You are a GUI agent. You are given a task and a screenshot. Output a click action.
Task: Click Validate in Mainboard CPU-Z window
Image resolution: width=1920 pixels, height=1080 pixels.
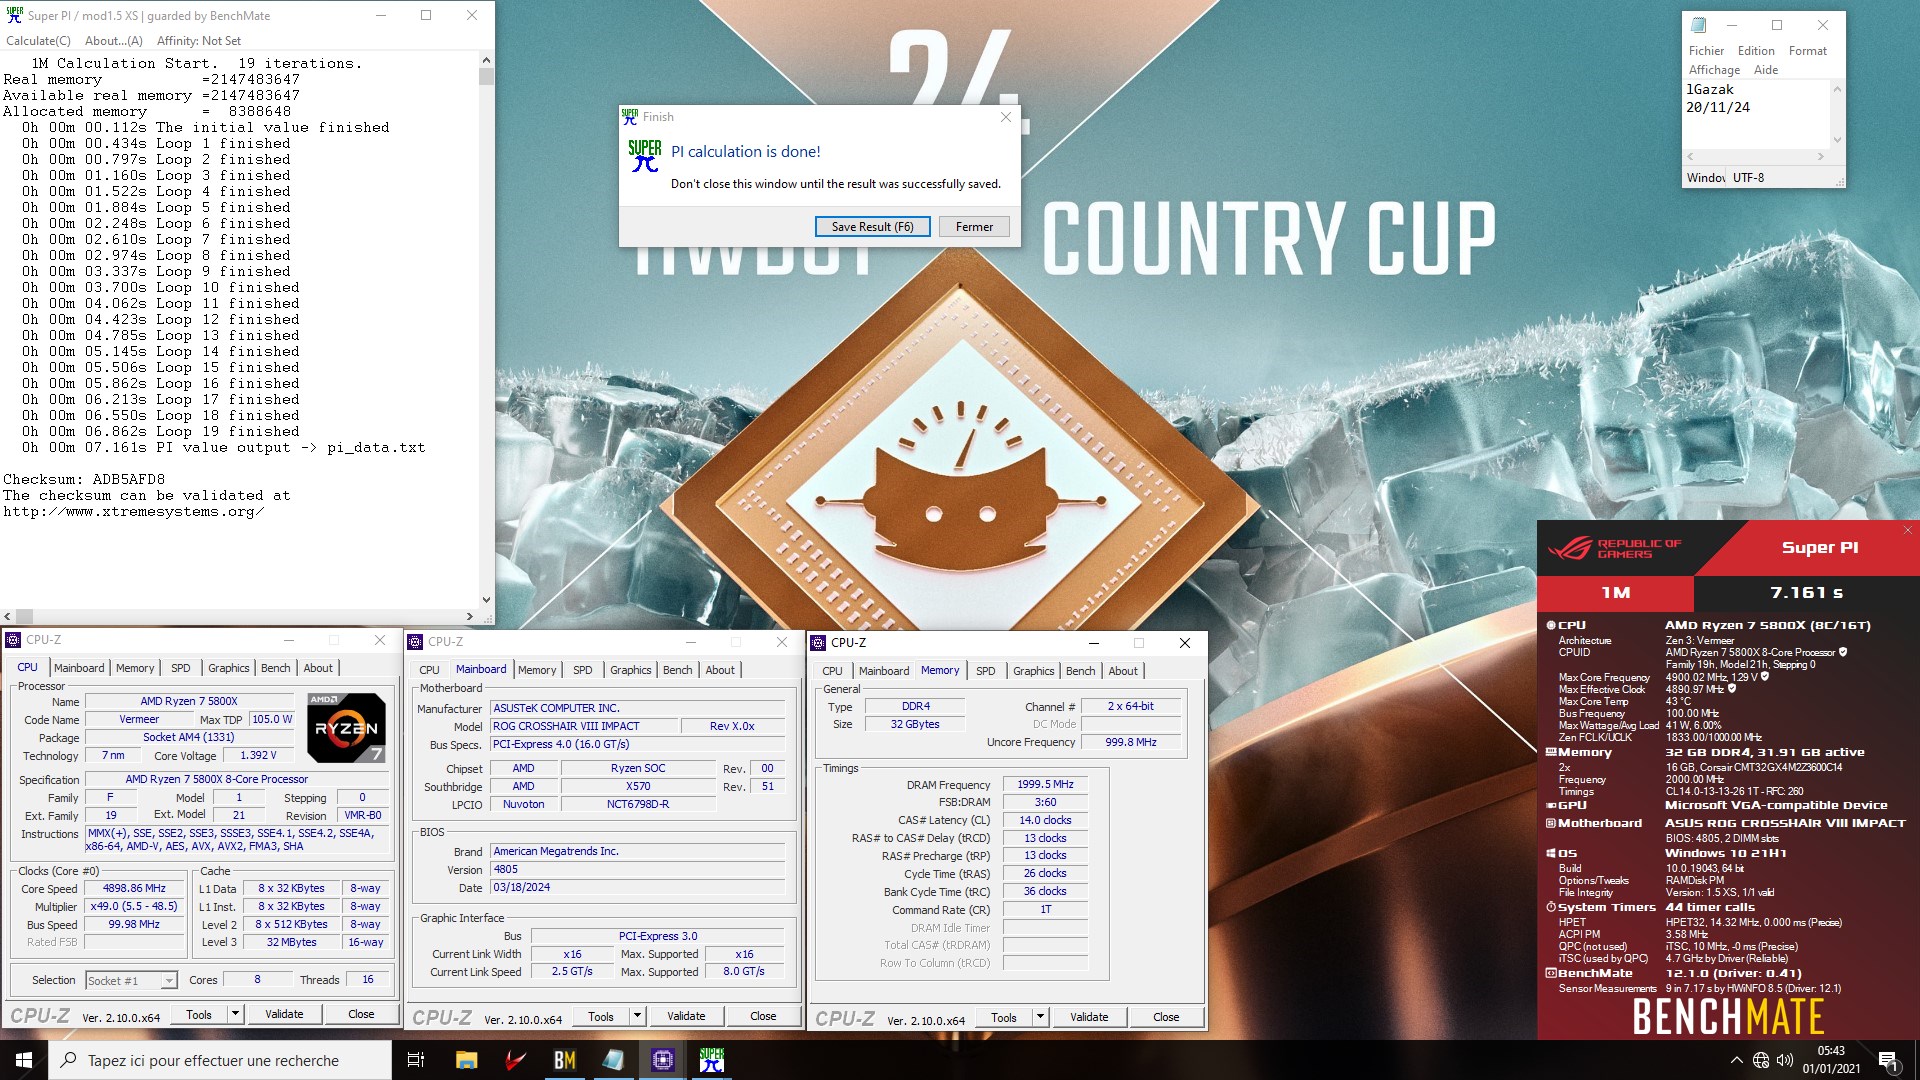686,1016
